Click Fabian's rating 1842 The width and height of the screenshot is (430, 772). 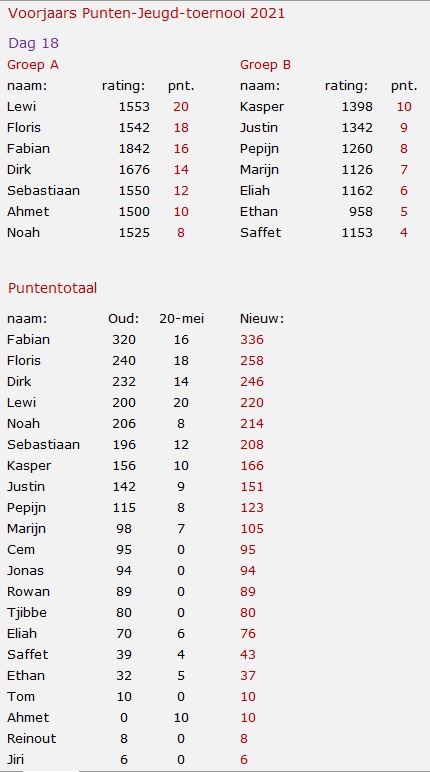pos(134,148)
